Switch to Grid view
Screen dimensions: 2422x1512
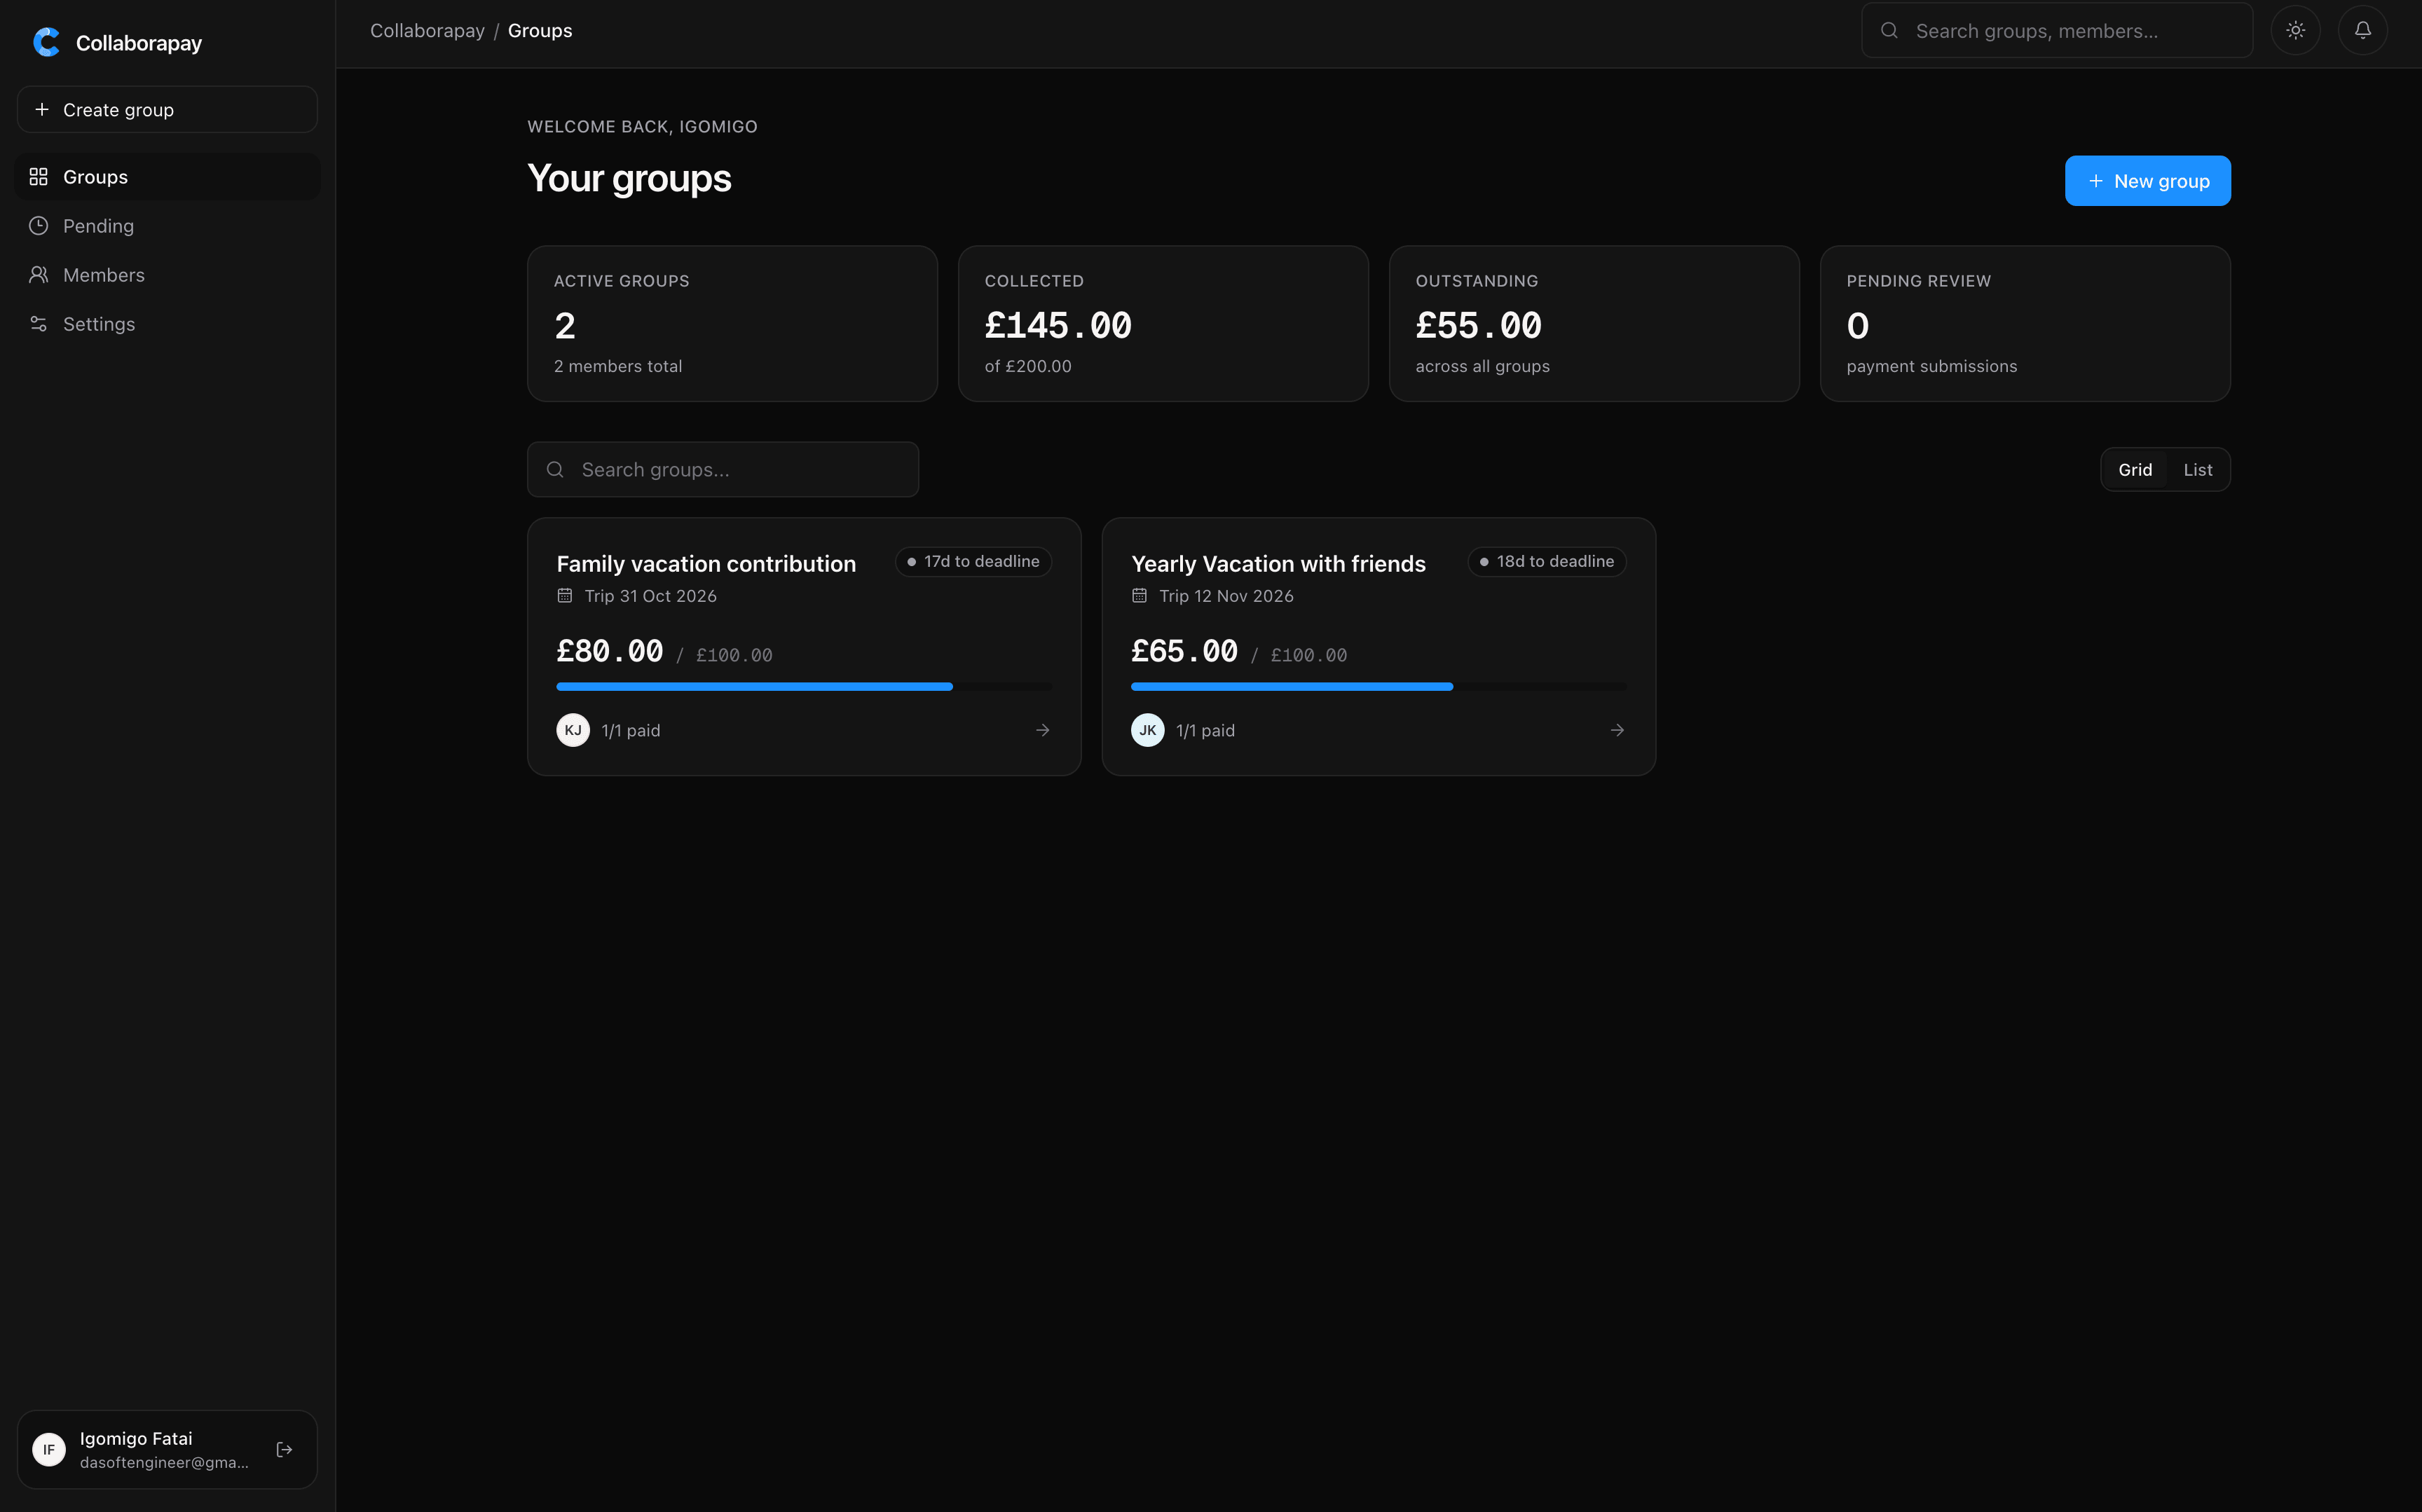point(2134,469)
